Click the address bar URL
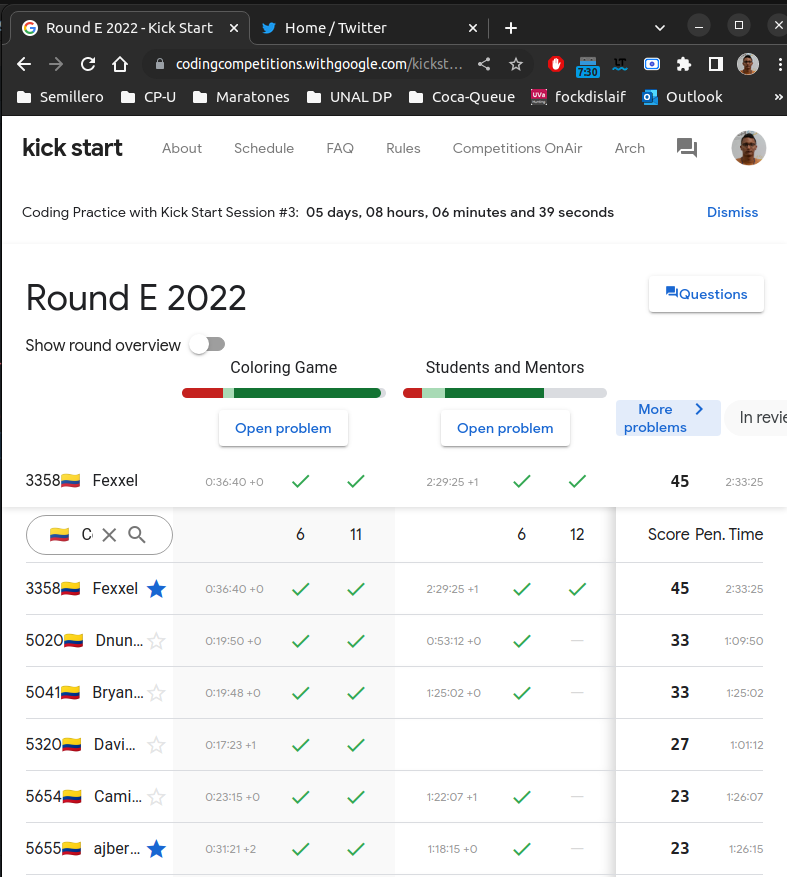 point(319,64)
